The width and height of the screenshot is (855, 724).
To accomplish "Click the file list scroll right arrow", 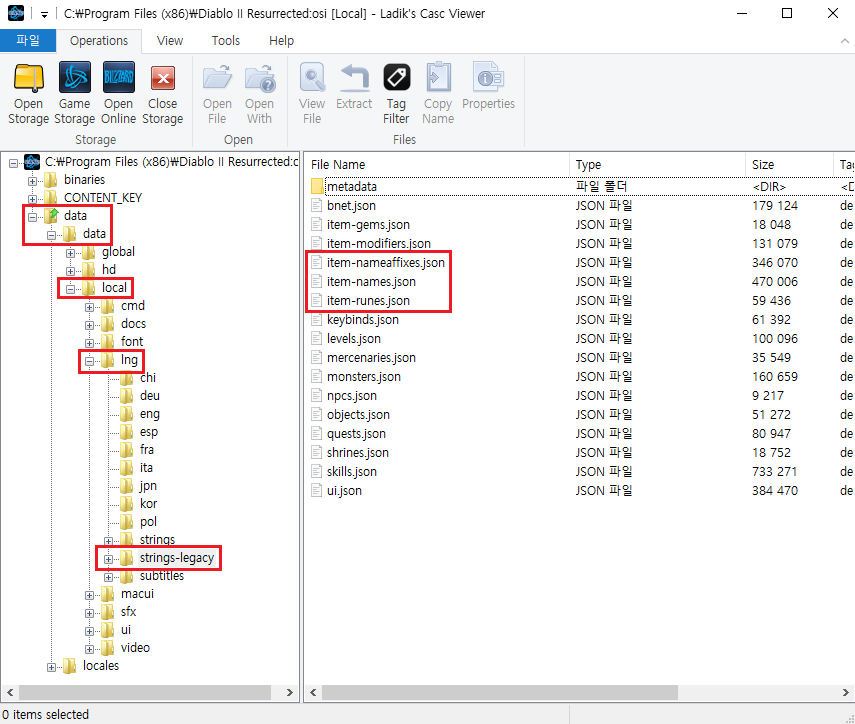I will click(x=846, y=692).
